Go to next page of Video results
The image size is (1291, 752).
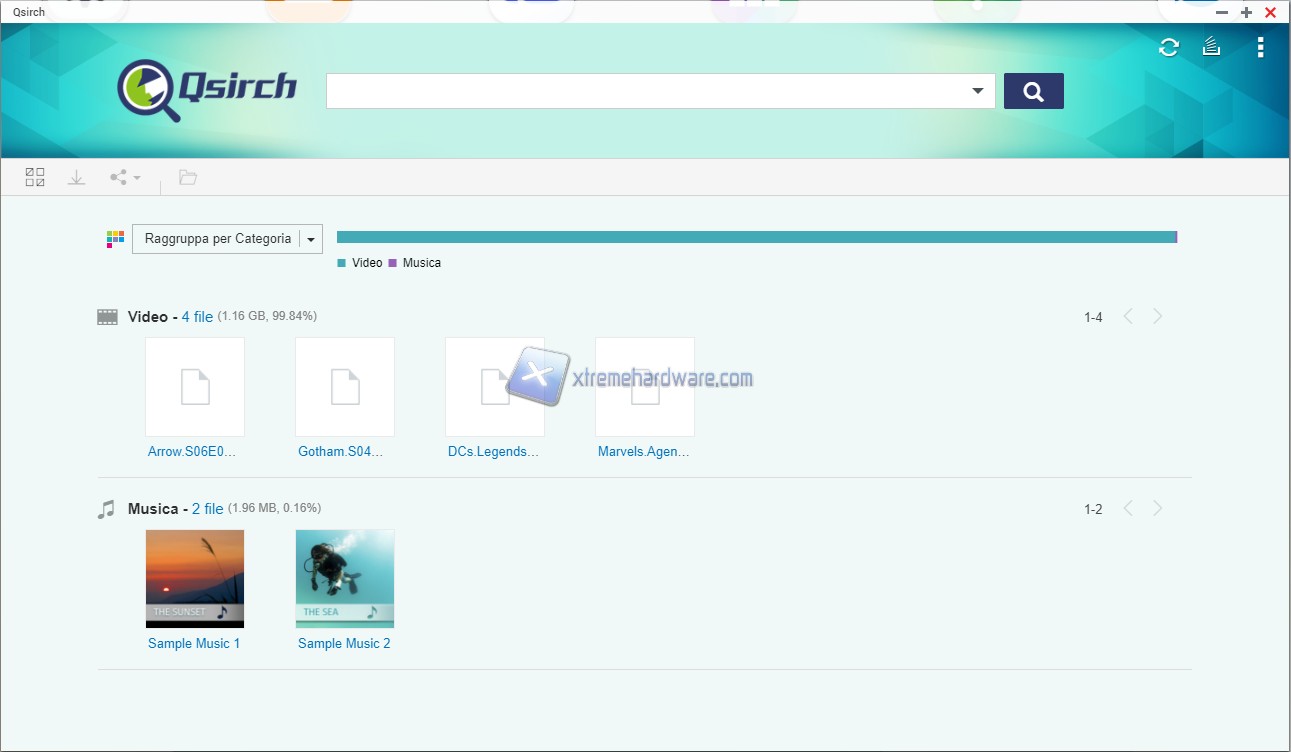1157,316
